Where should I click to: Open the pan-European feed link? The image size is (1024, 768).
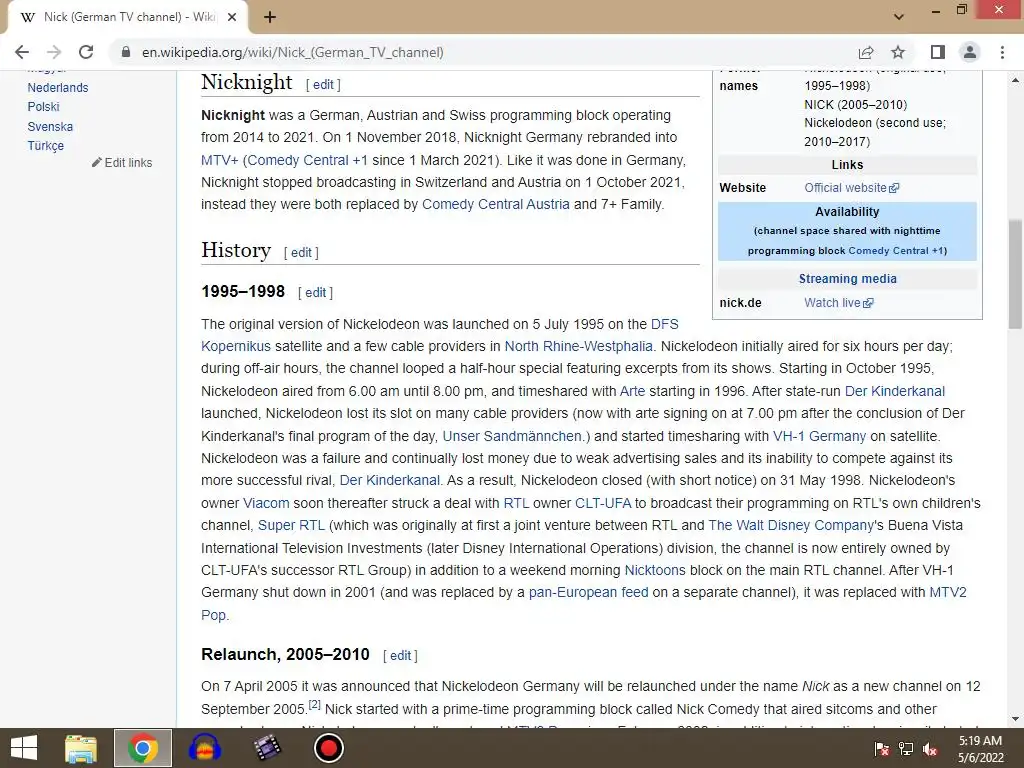(588, 592)
